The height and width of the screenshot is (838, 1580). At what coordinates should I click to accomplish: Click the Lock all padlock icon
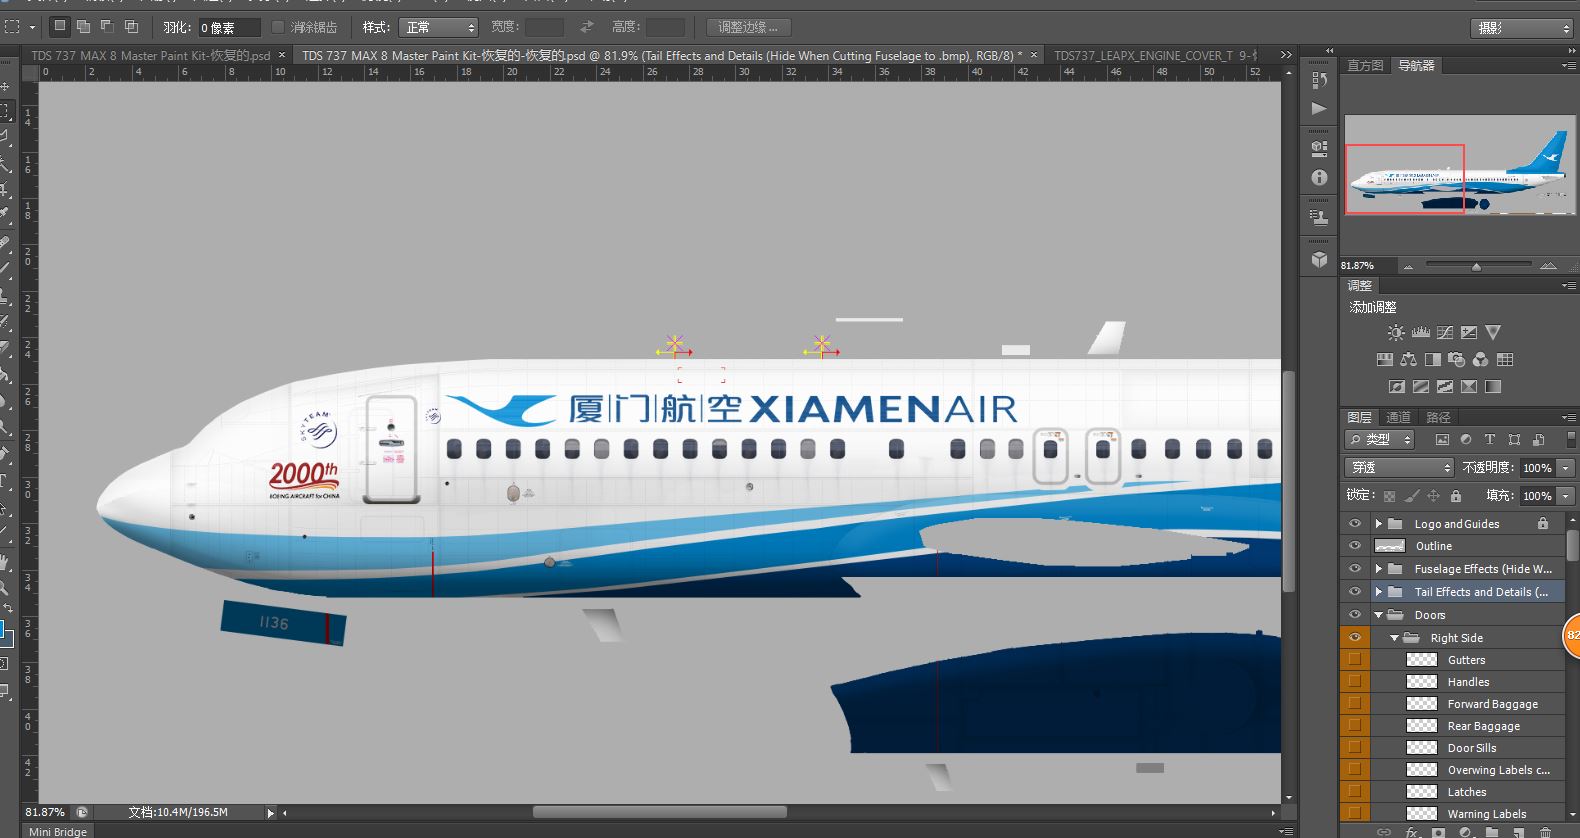[x=1456, y=496]
